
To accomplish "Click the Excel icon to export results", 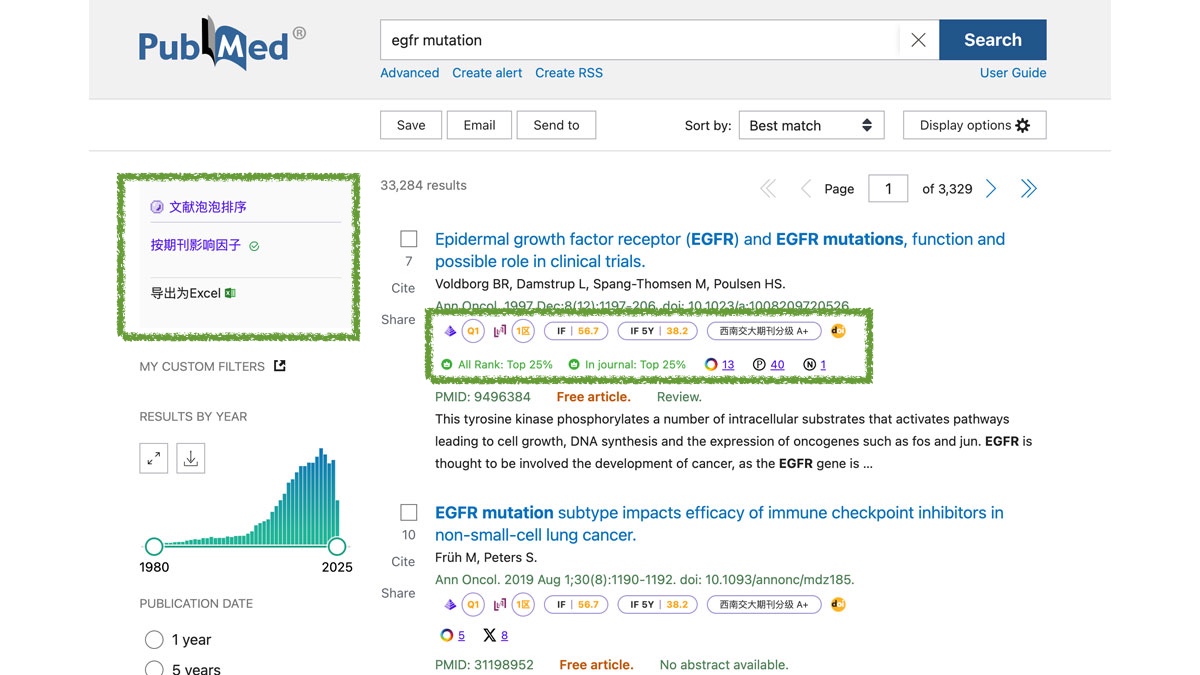I will (231, 293).
